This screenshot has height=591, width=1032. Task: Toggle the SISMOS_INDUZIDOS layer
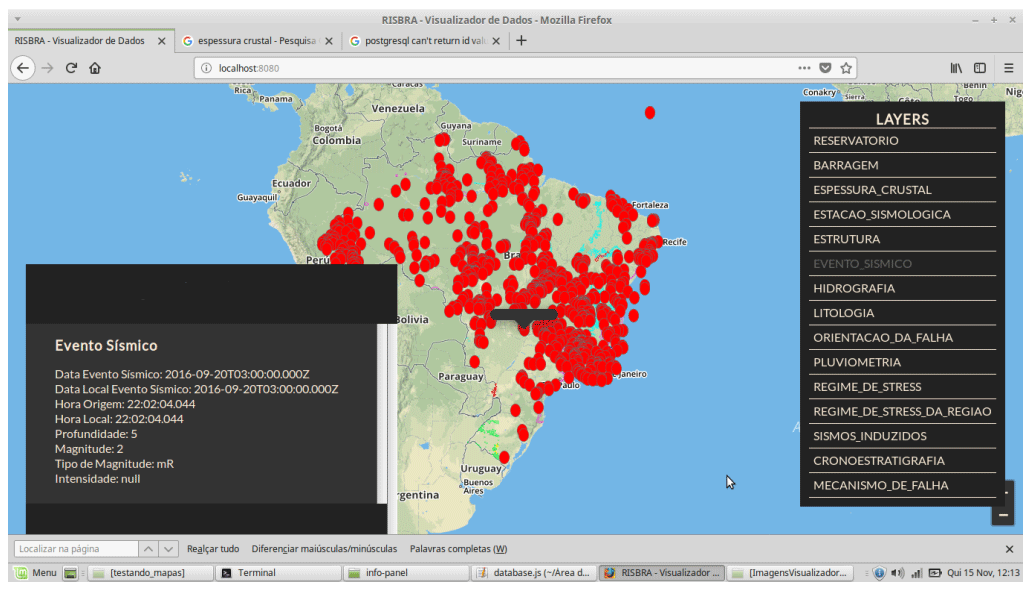[870, 436]
